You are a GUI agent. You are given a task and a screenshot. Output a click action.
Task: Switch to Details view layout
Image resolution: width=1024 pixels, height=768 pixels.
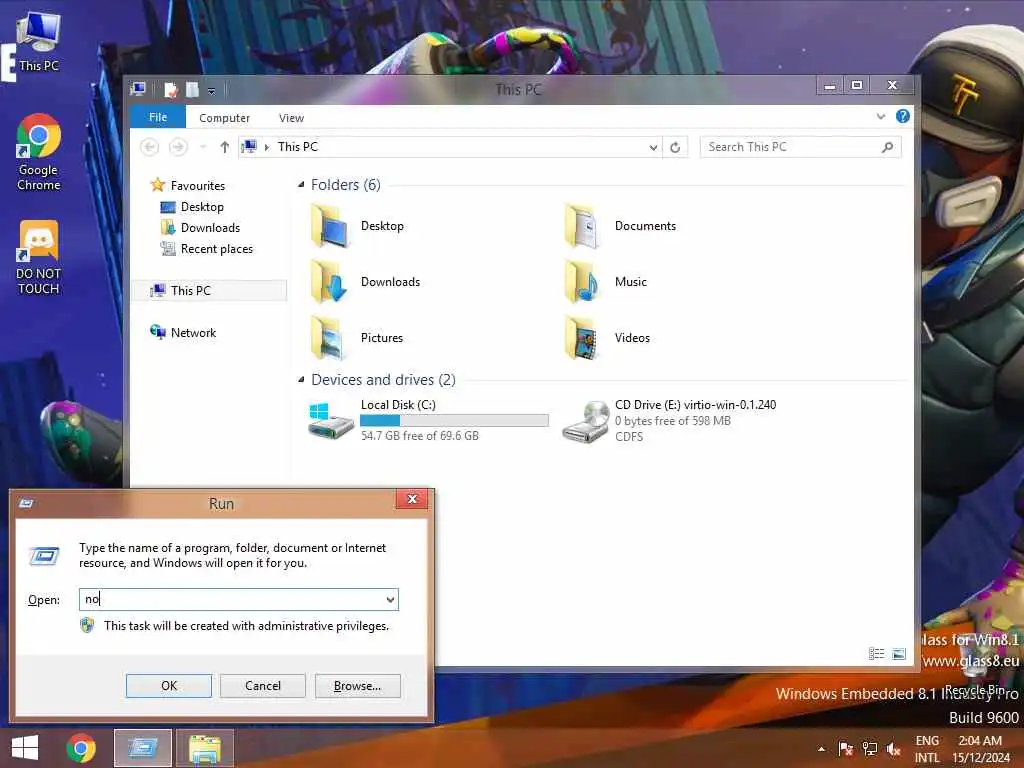pos(876,654)
